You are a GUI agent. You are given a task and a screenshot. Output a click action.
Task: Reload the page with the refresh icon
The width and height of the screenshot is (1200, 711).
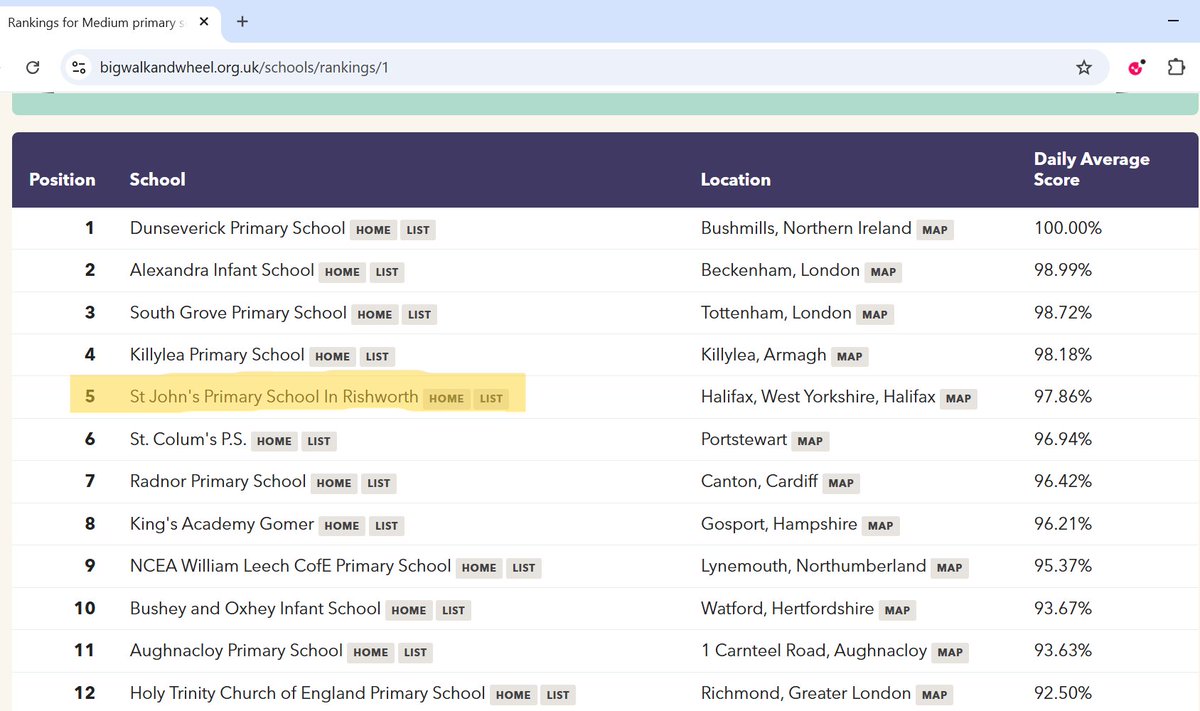point(33,68)
